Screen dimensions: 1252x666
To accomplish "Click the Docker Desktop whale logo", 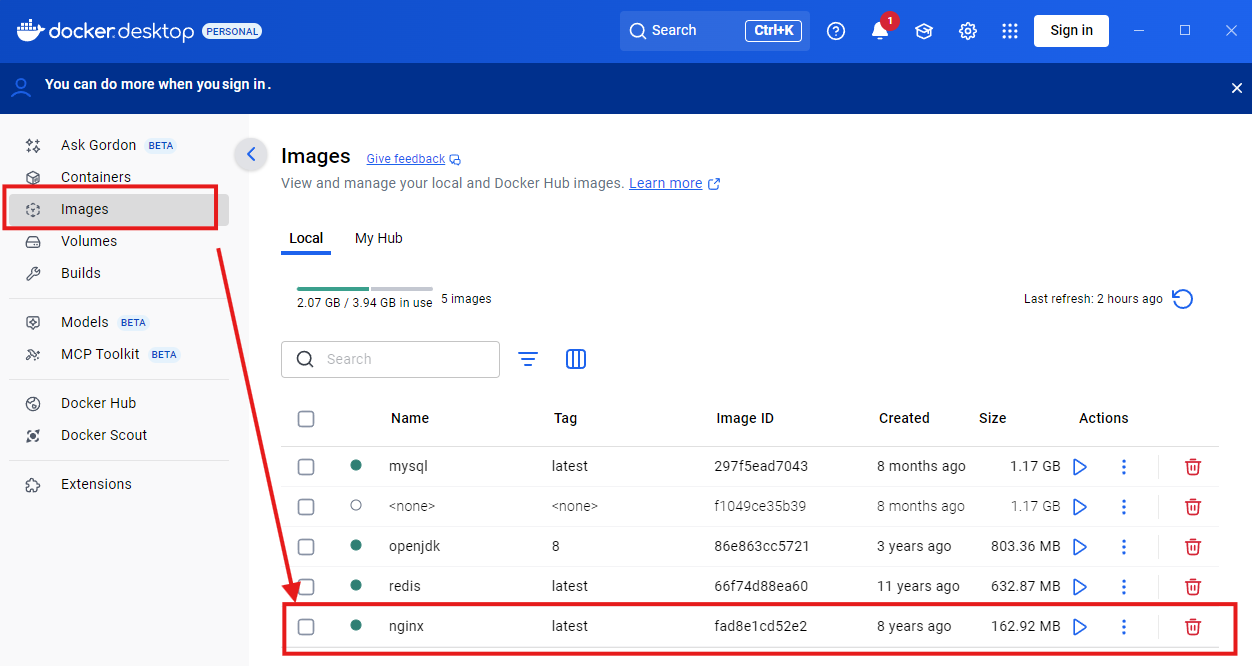I will click(30, 30).
